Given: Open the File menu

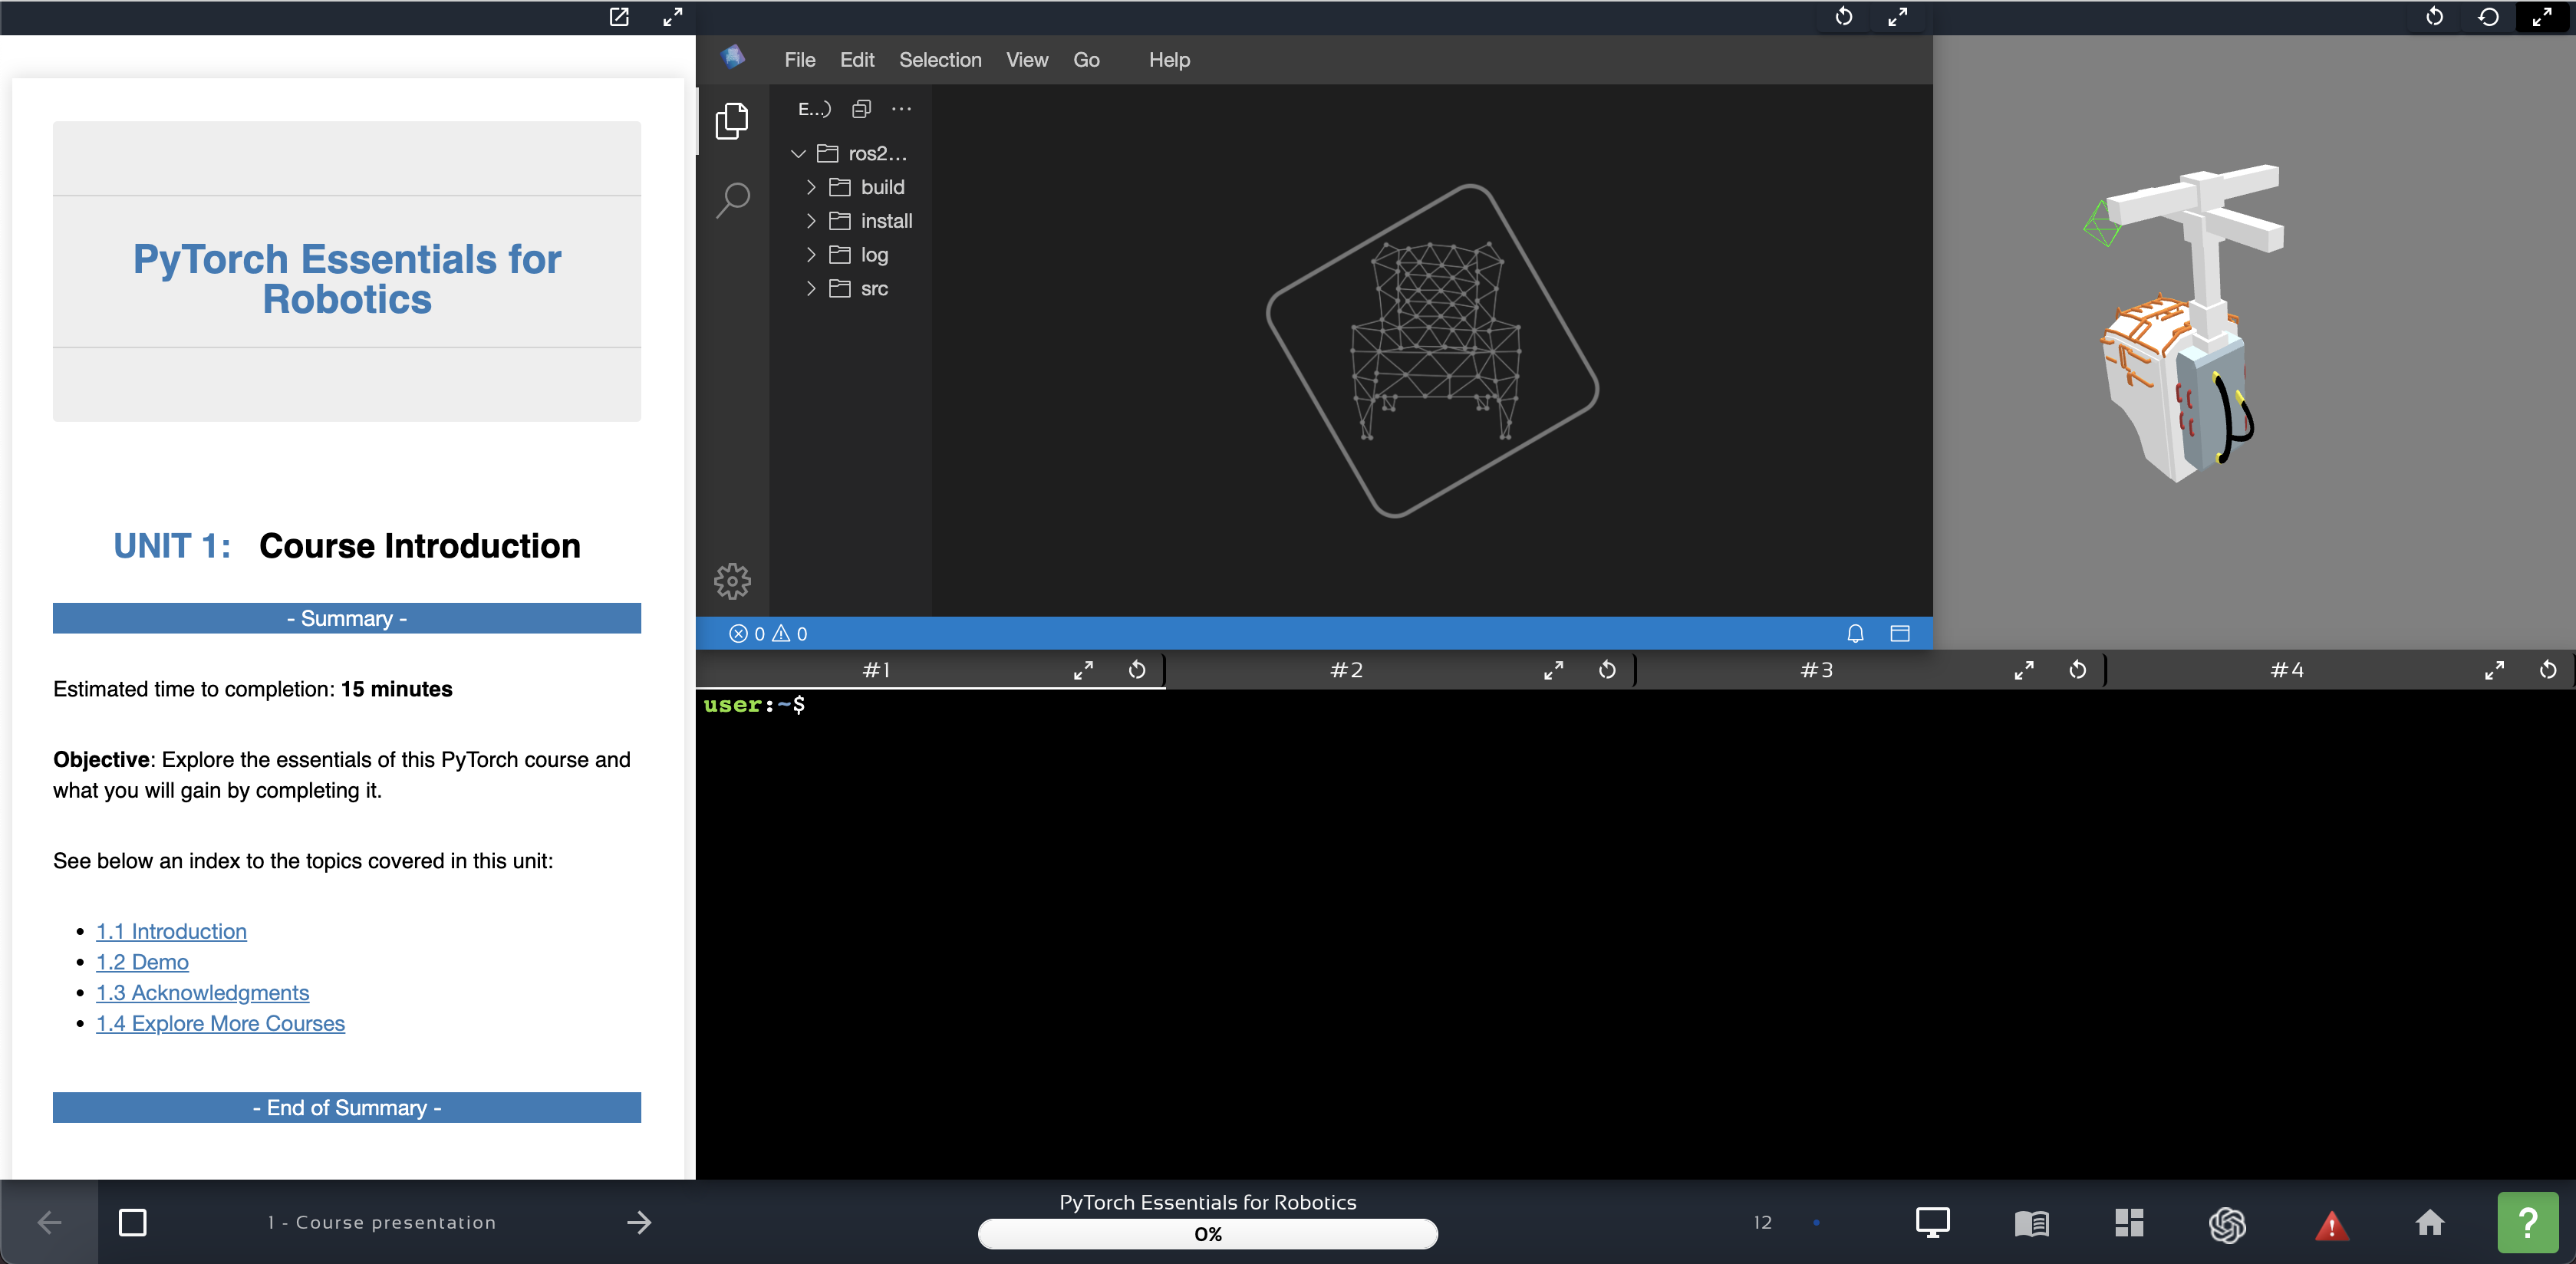Looking at the screenshot, I should pyautogui.click(x=799, y=60).
